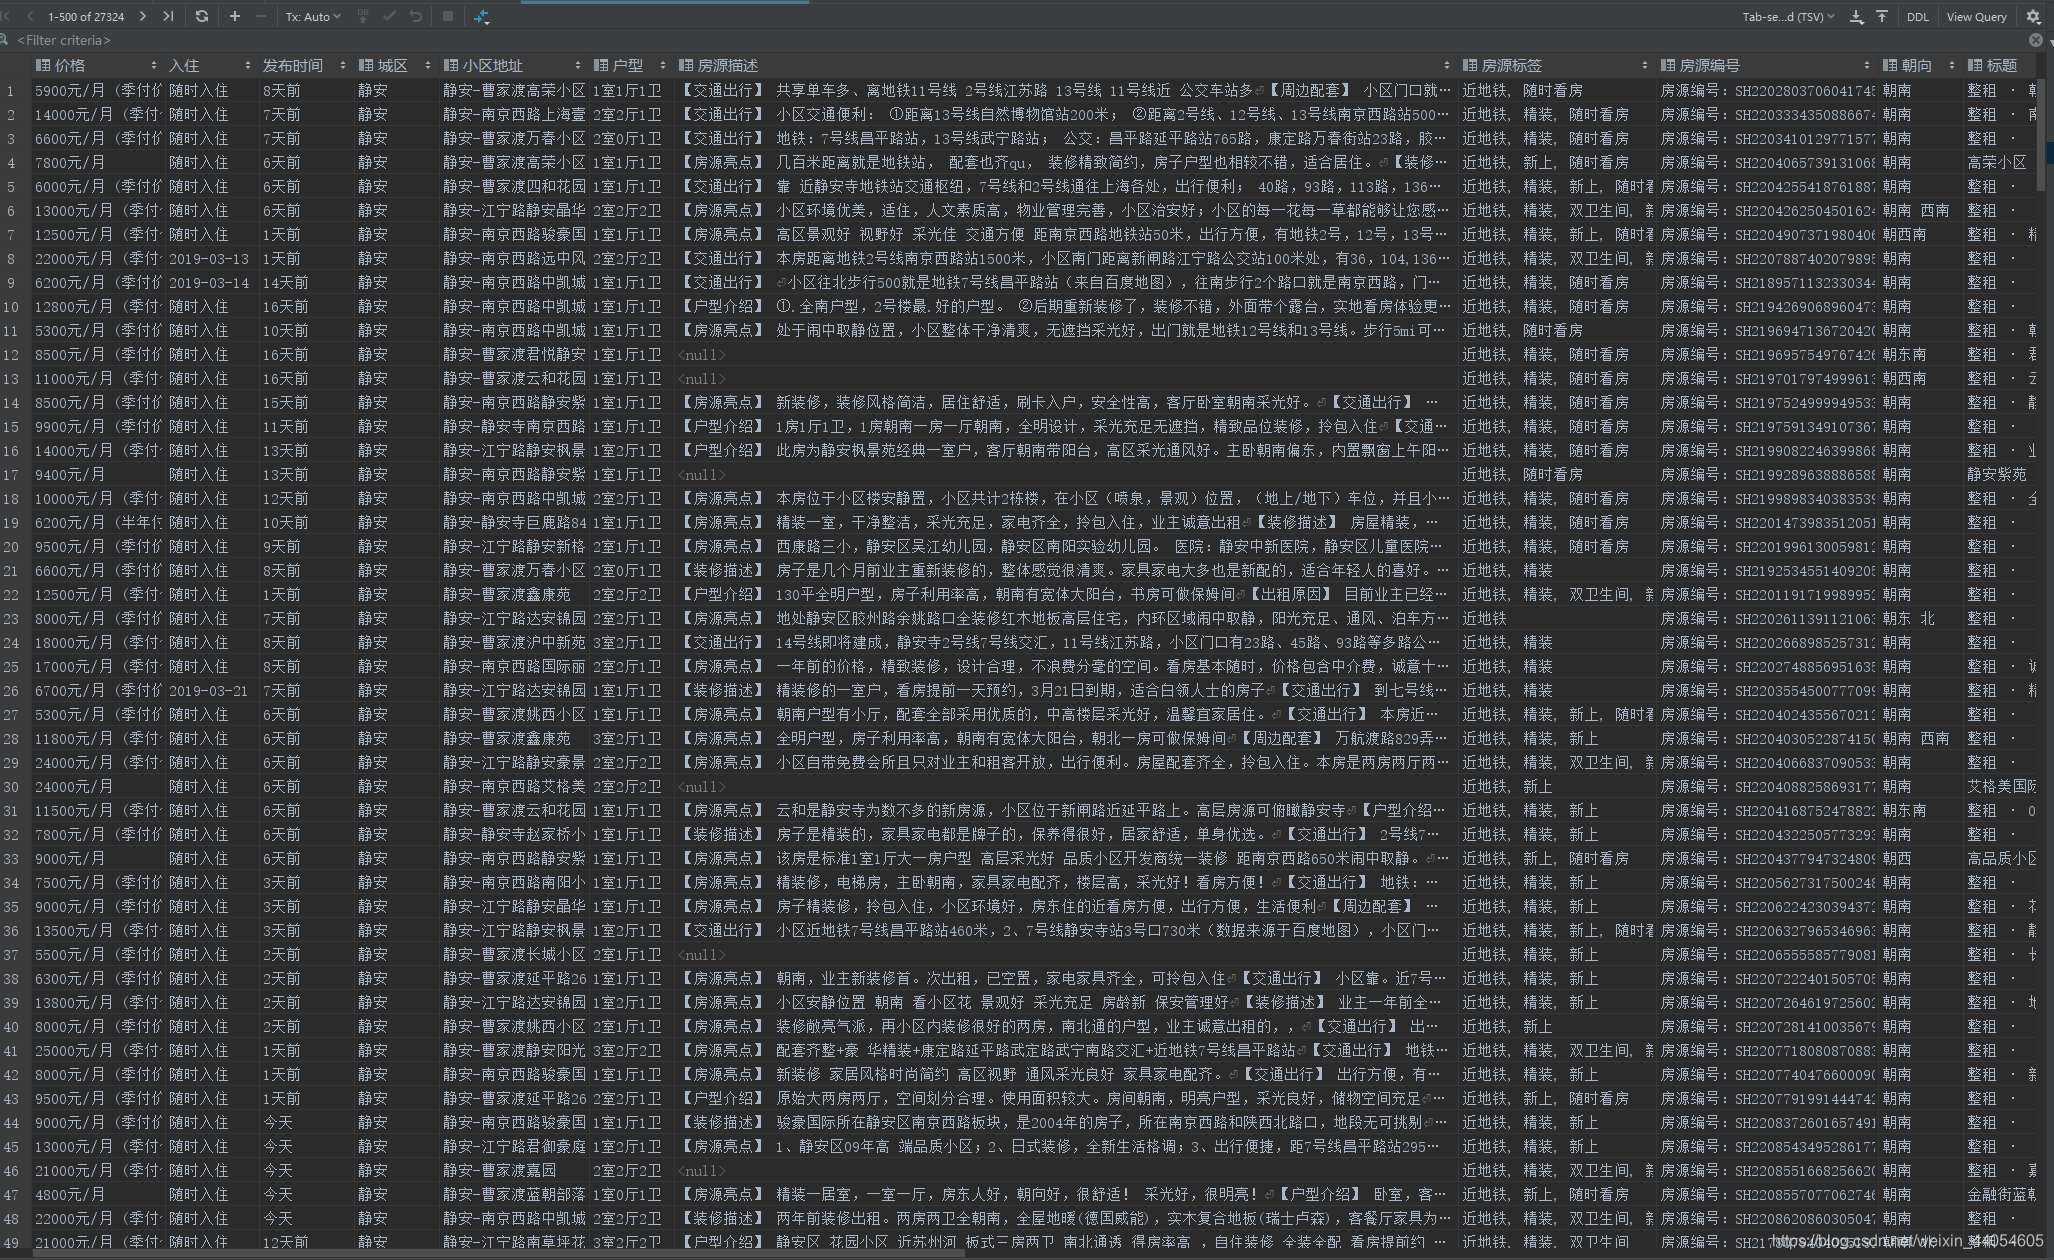Click the 静安-曹家渡嘉园 address cell in row 46
The image size is (2054, 1260).
[x=514, y=1170]
